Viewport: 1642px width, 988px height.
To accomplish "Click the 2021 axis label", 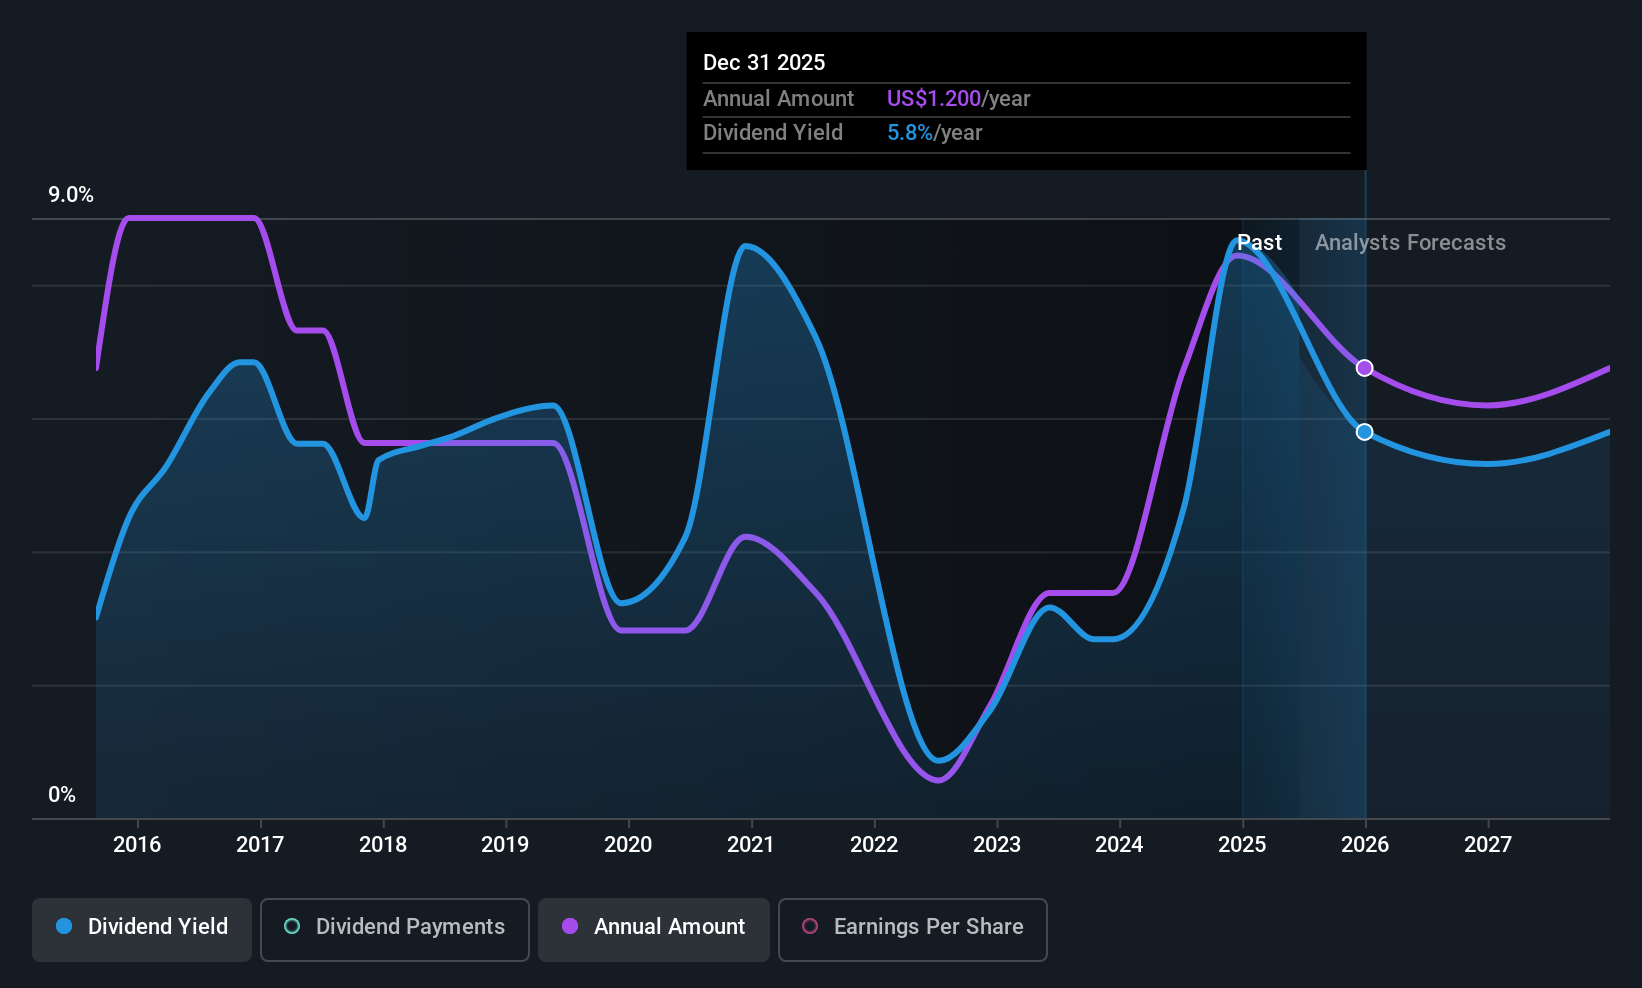I will [751, 845].
